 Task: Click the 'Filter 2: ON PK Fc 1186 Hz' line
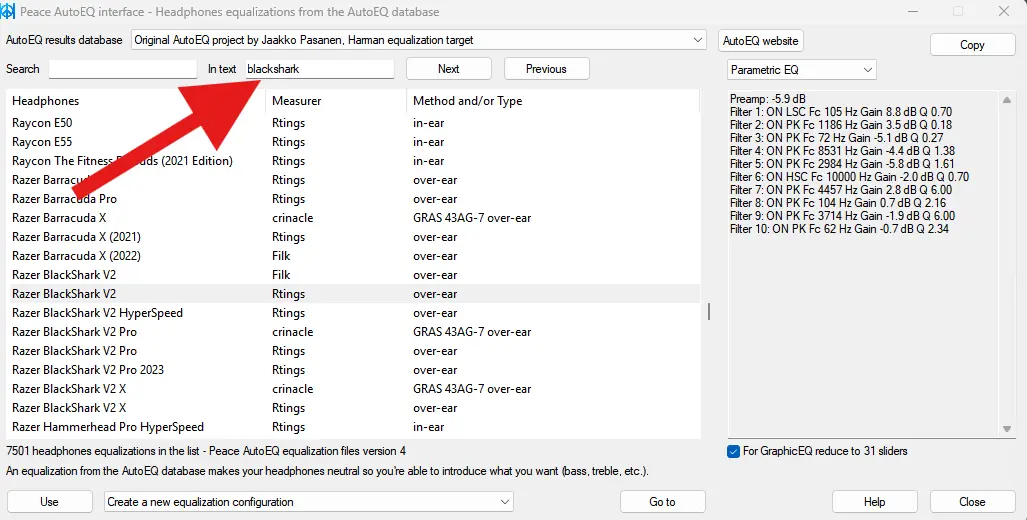pyautogui.click(x=841, y=125)
